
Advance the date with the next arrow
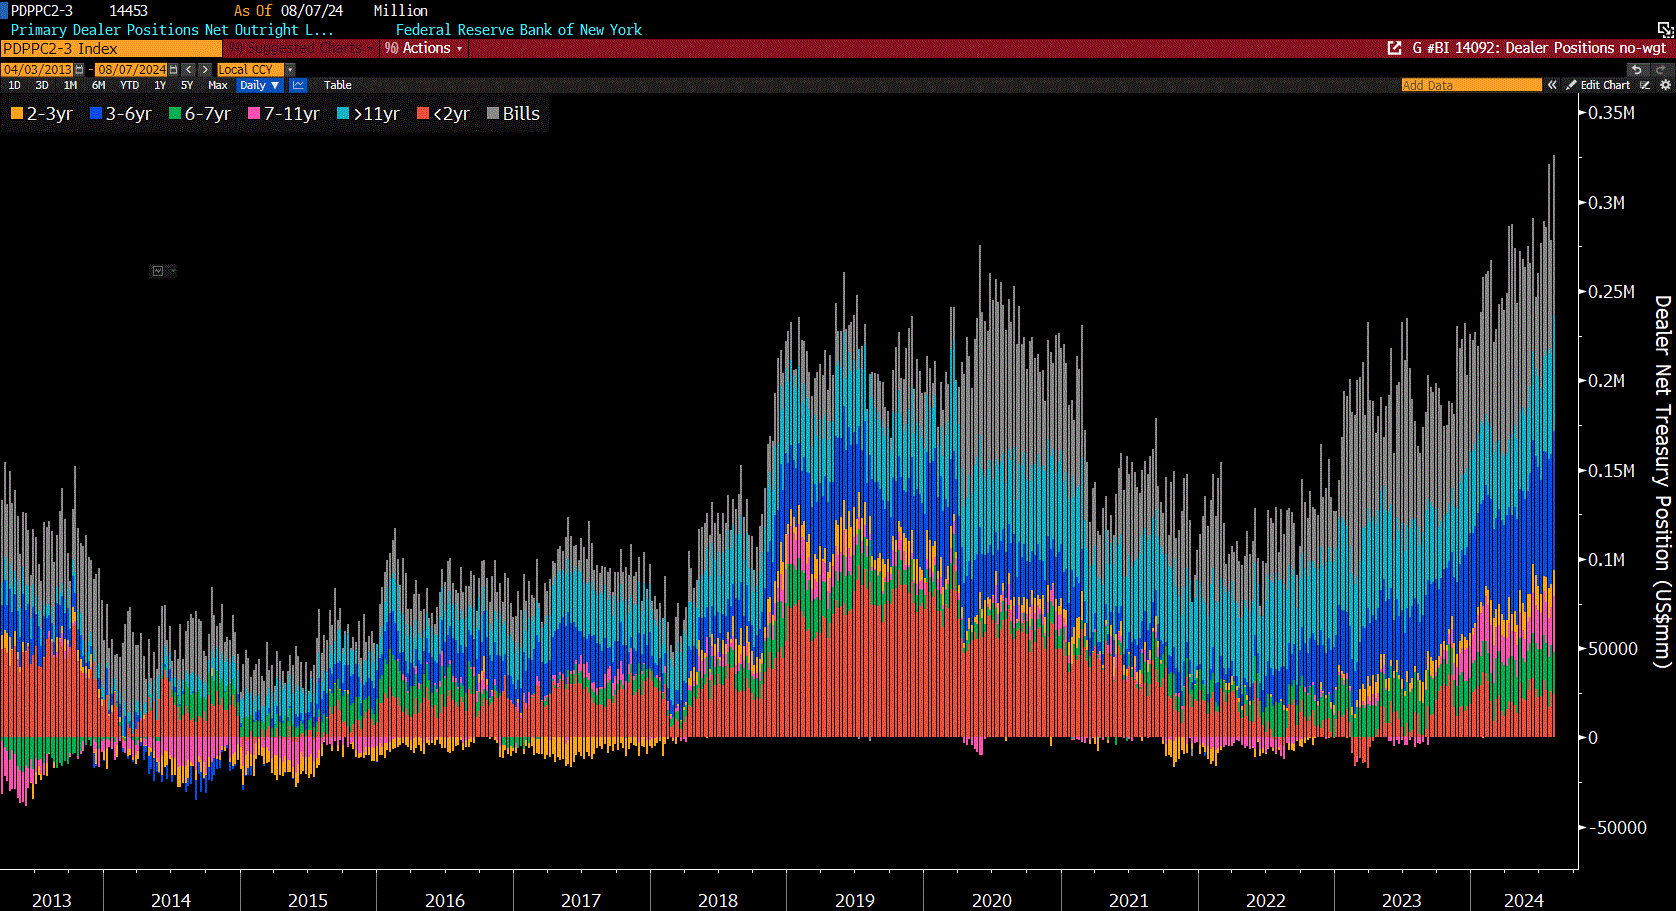pos(205,69)
